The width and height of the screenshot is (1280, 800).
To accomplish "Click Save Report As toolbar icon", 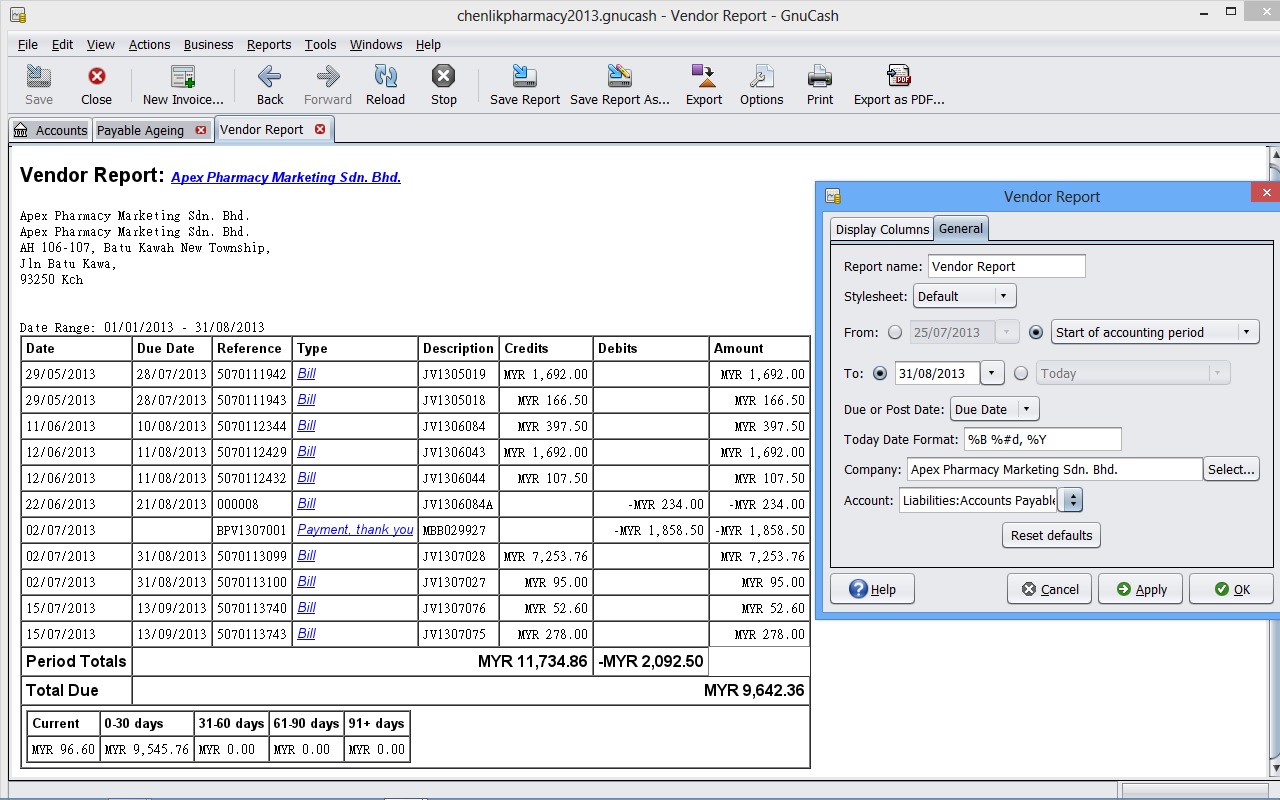I will pyautogui.click(x=620, y=85).
